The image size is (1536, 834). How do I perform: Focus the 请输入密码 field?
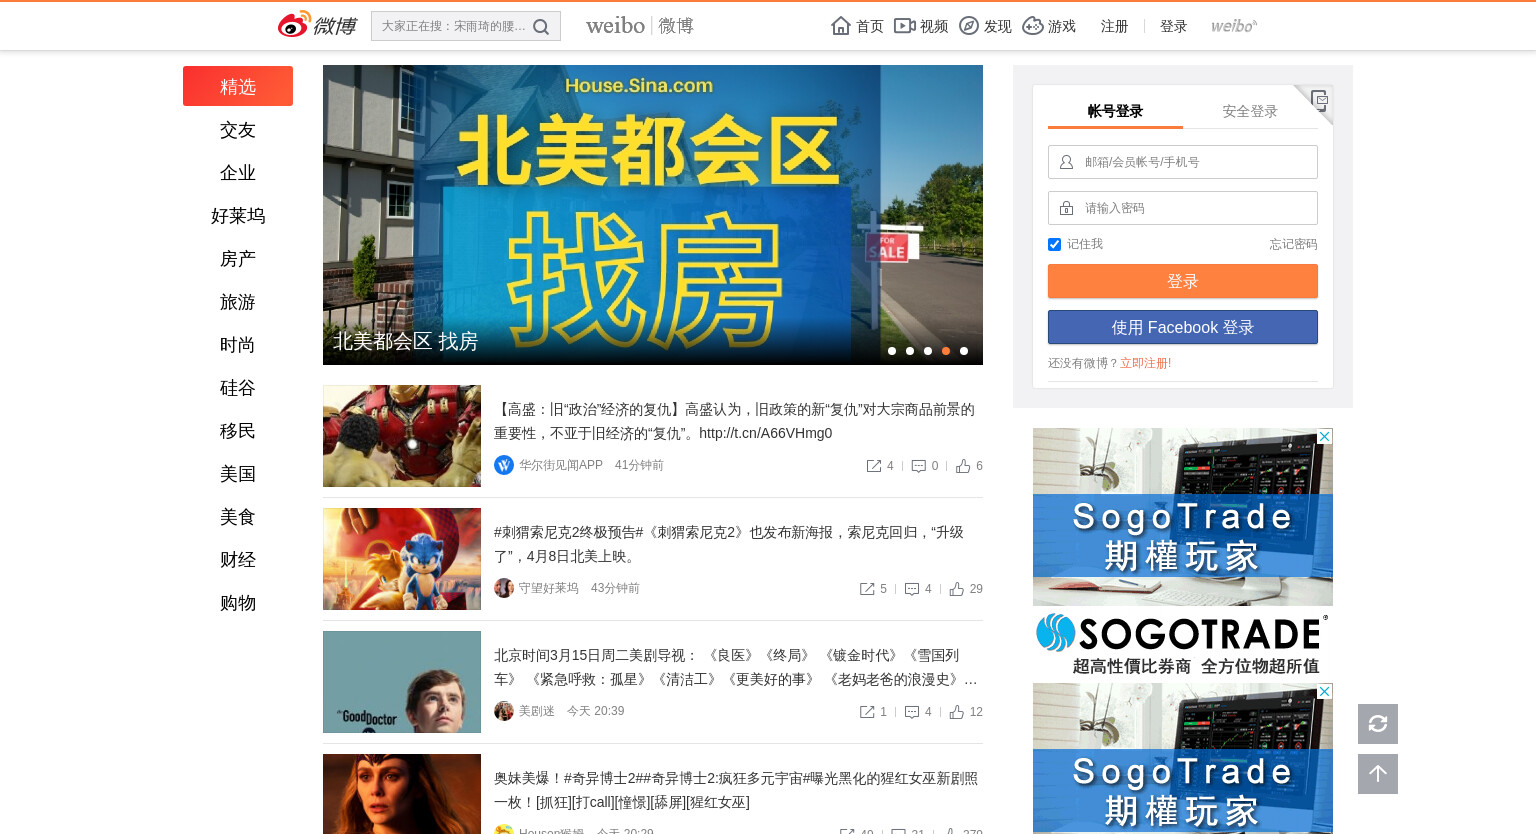point(1183,208)
